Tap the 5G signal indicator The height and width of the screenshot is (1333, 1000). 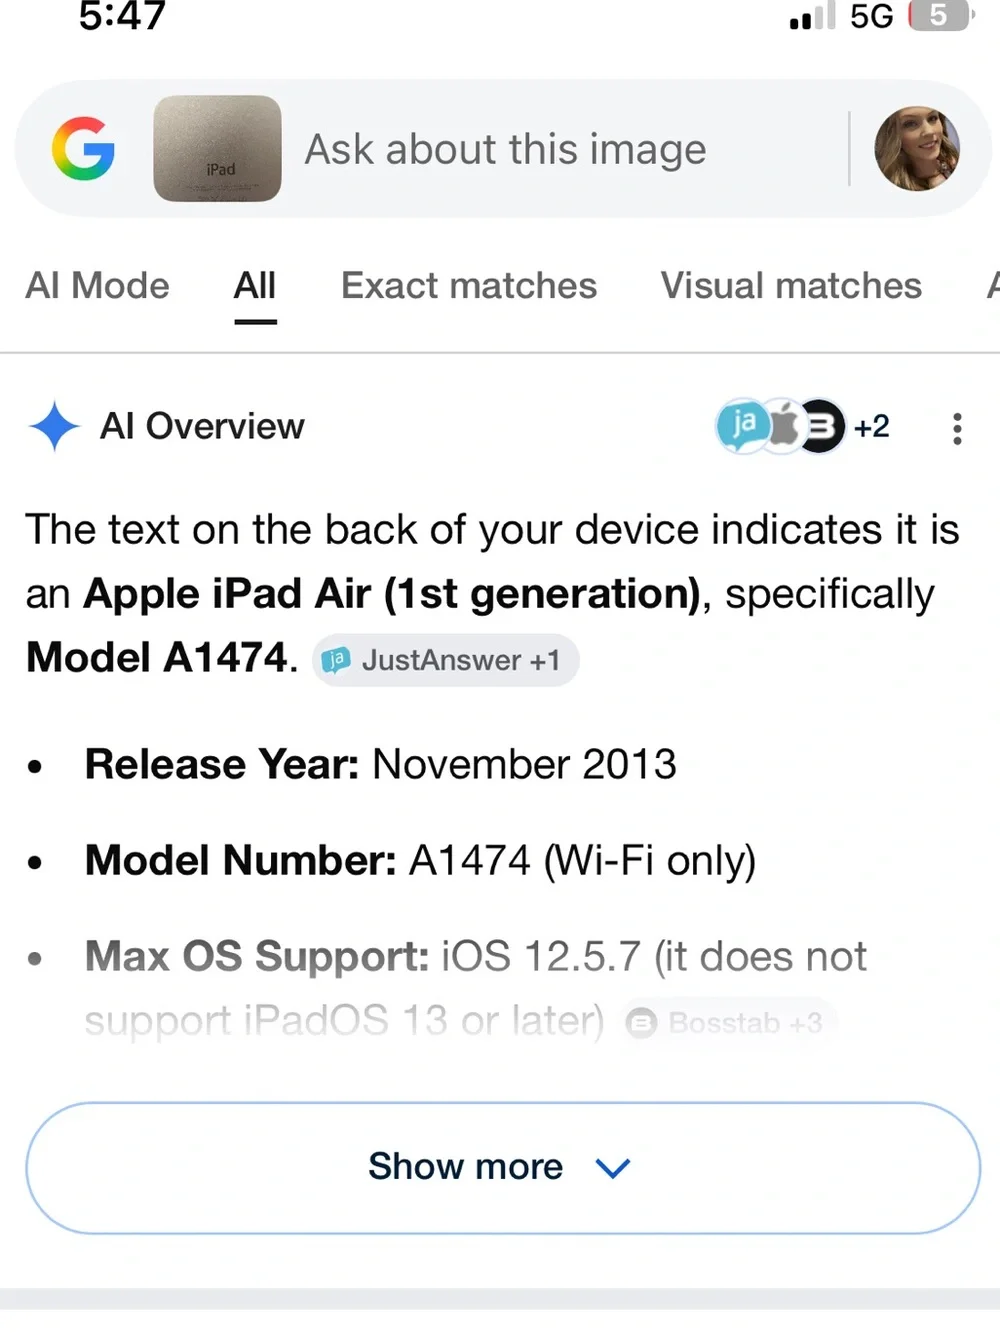(x=871, y=16)
